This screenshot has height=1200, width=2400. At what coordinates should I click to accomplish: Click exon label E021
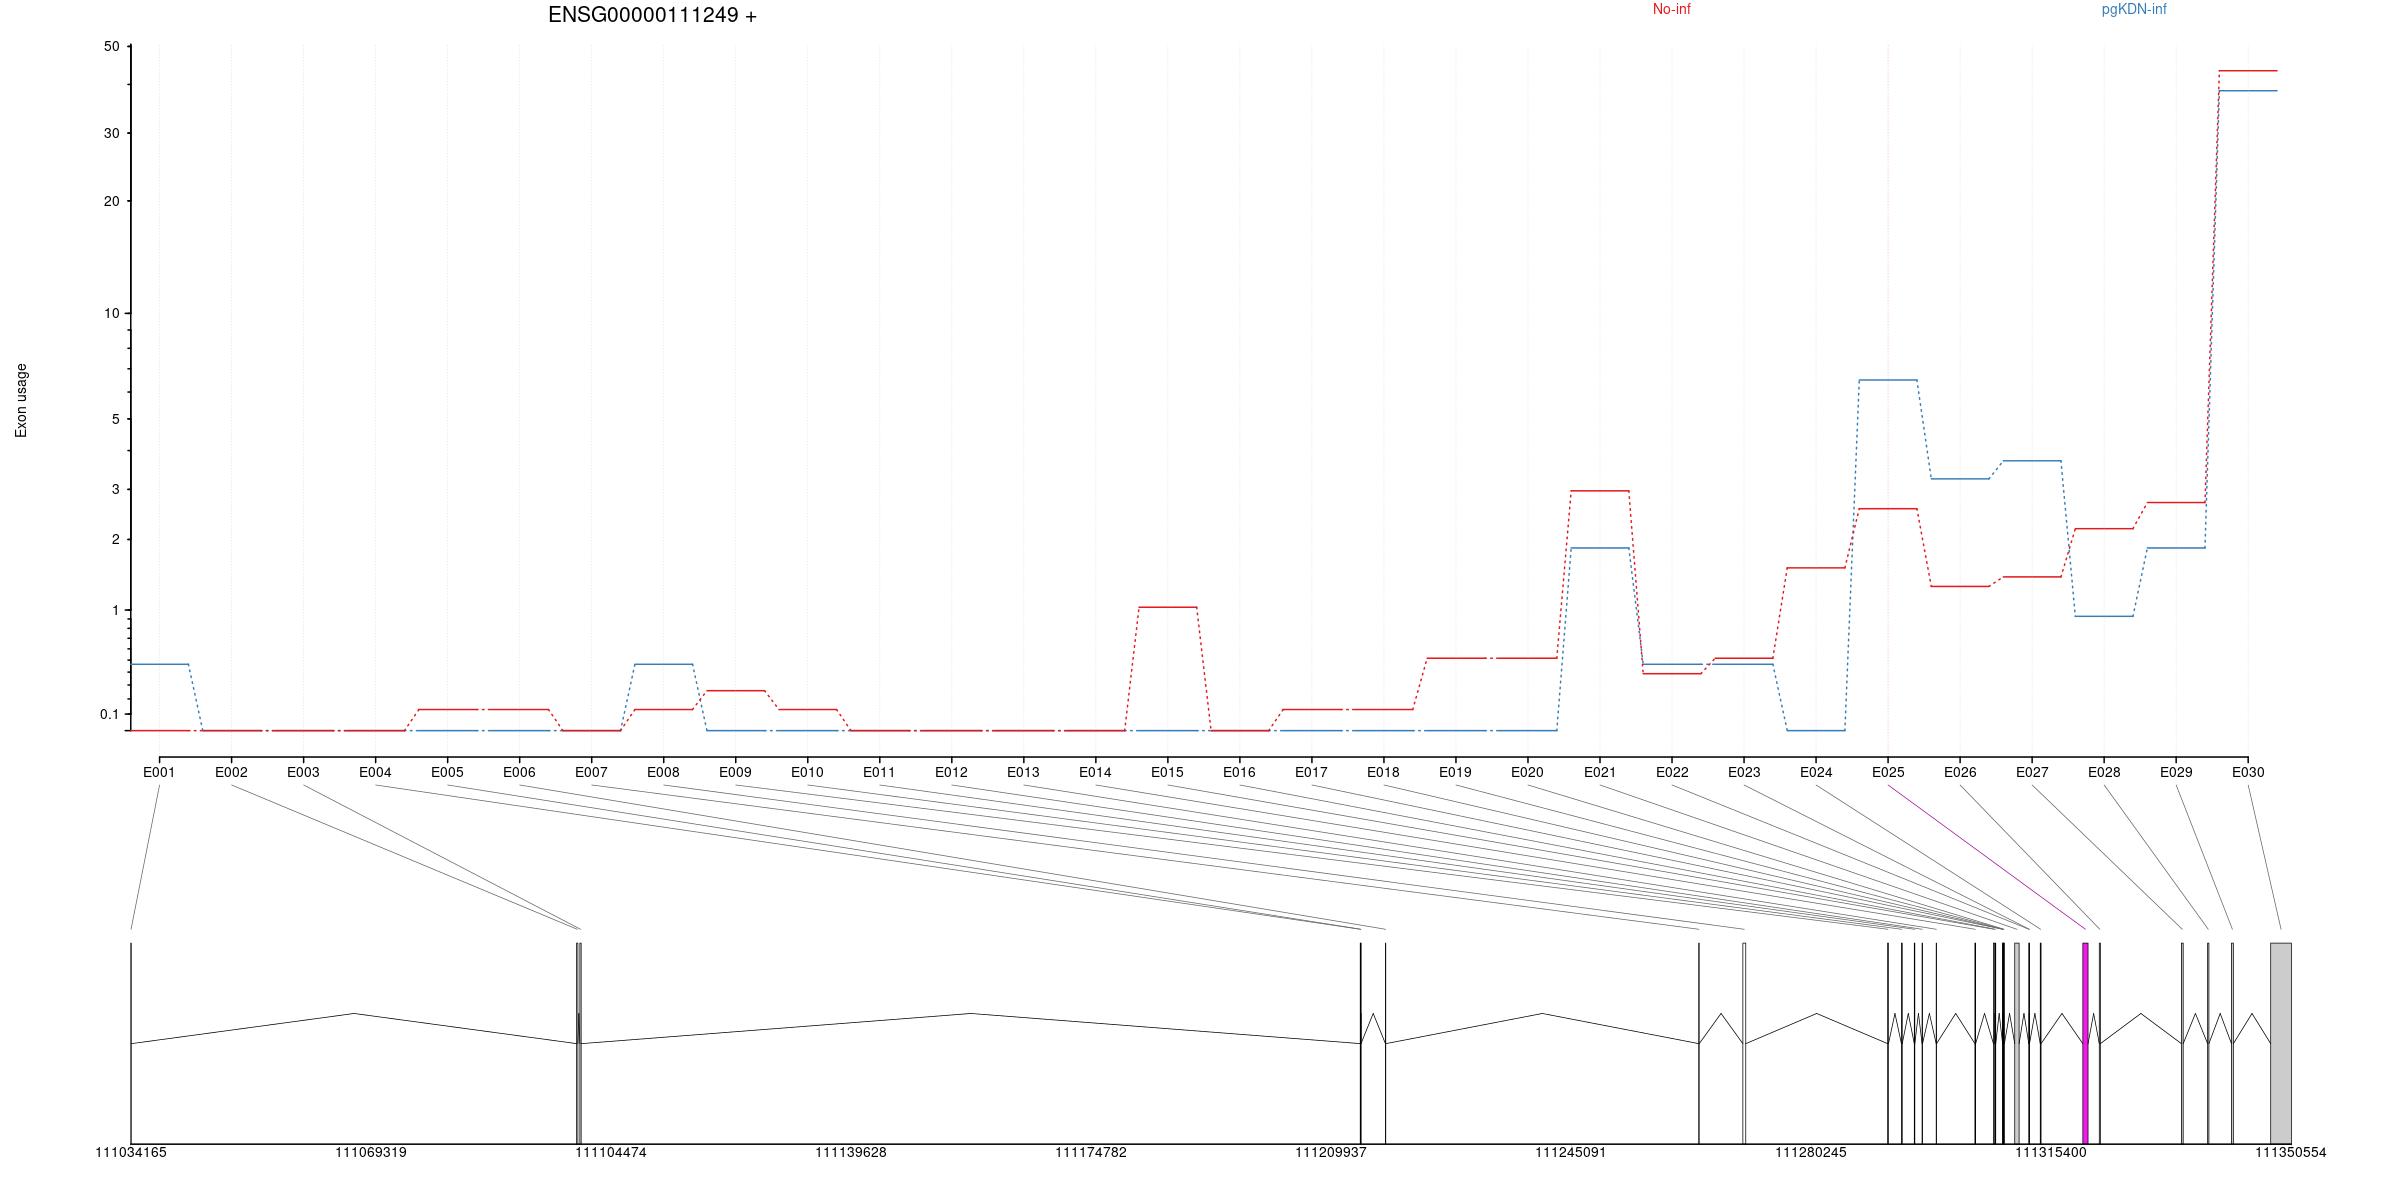coord(1600,772)
